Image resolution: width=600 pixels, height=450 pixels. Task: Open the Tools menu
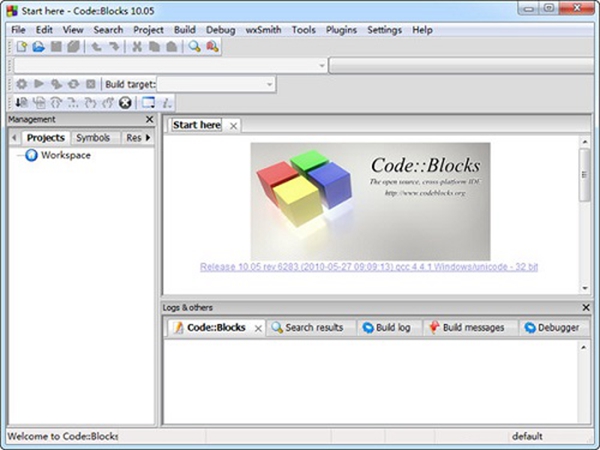(303, 30)
